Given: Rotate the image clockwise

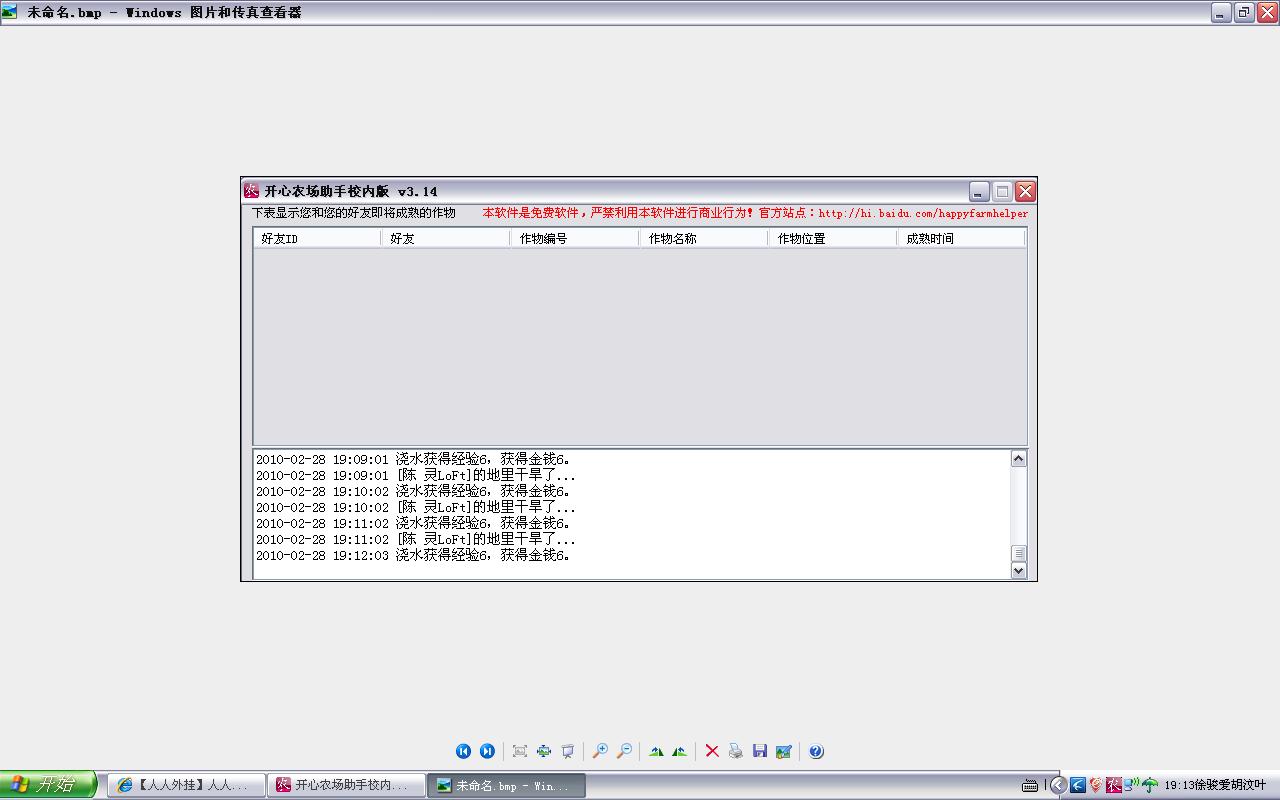Looking at the screenshot, I should 656,751.
